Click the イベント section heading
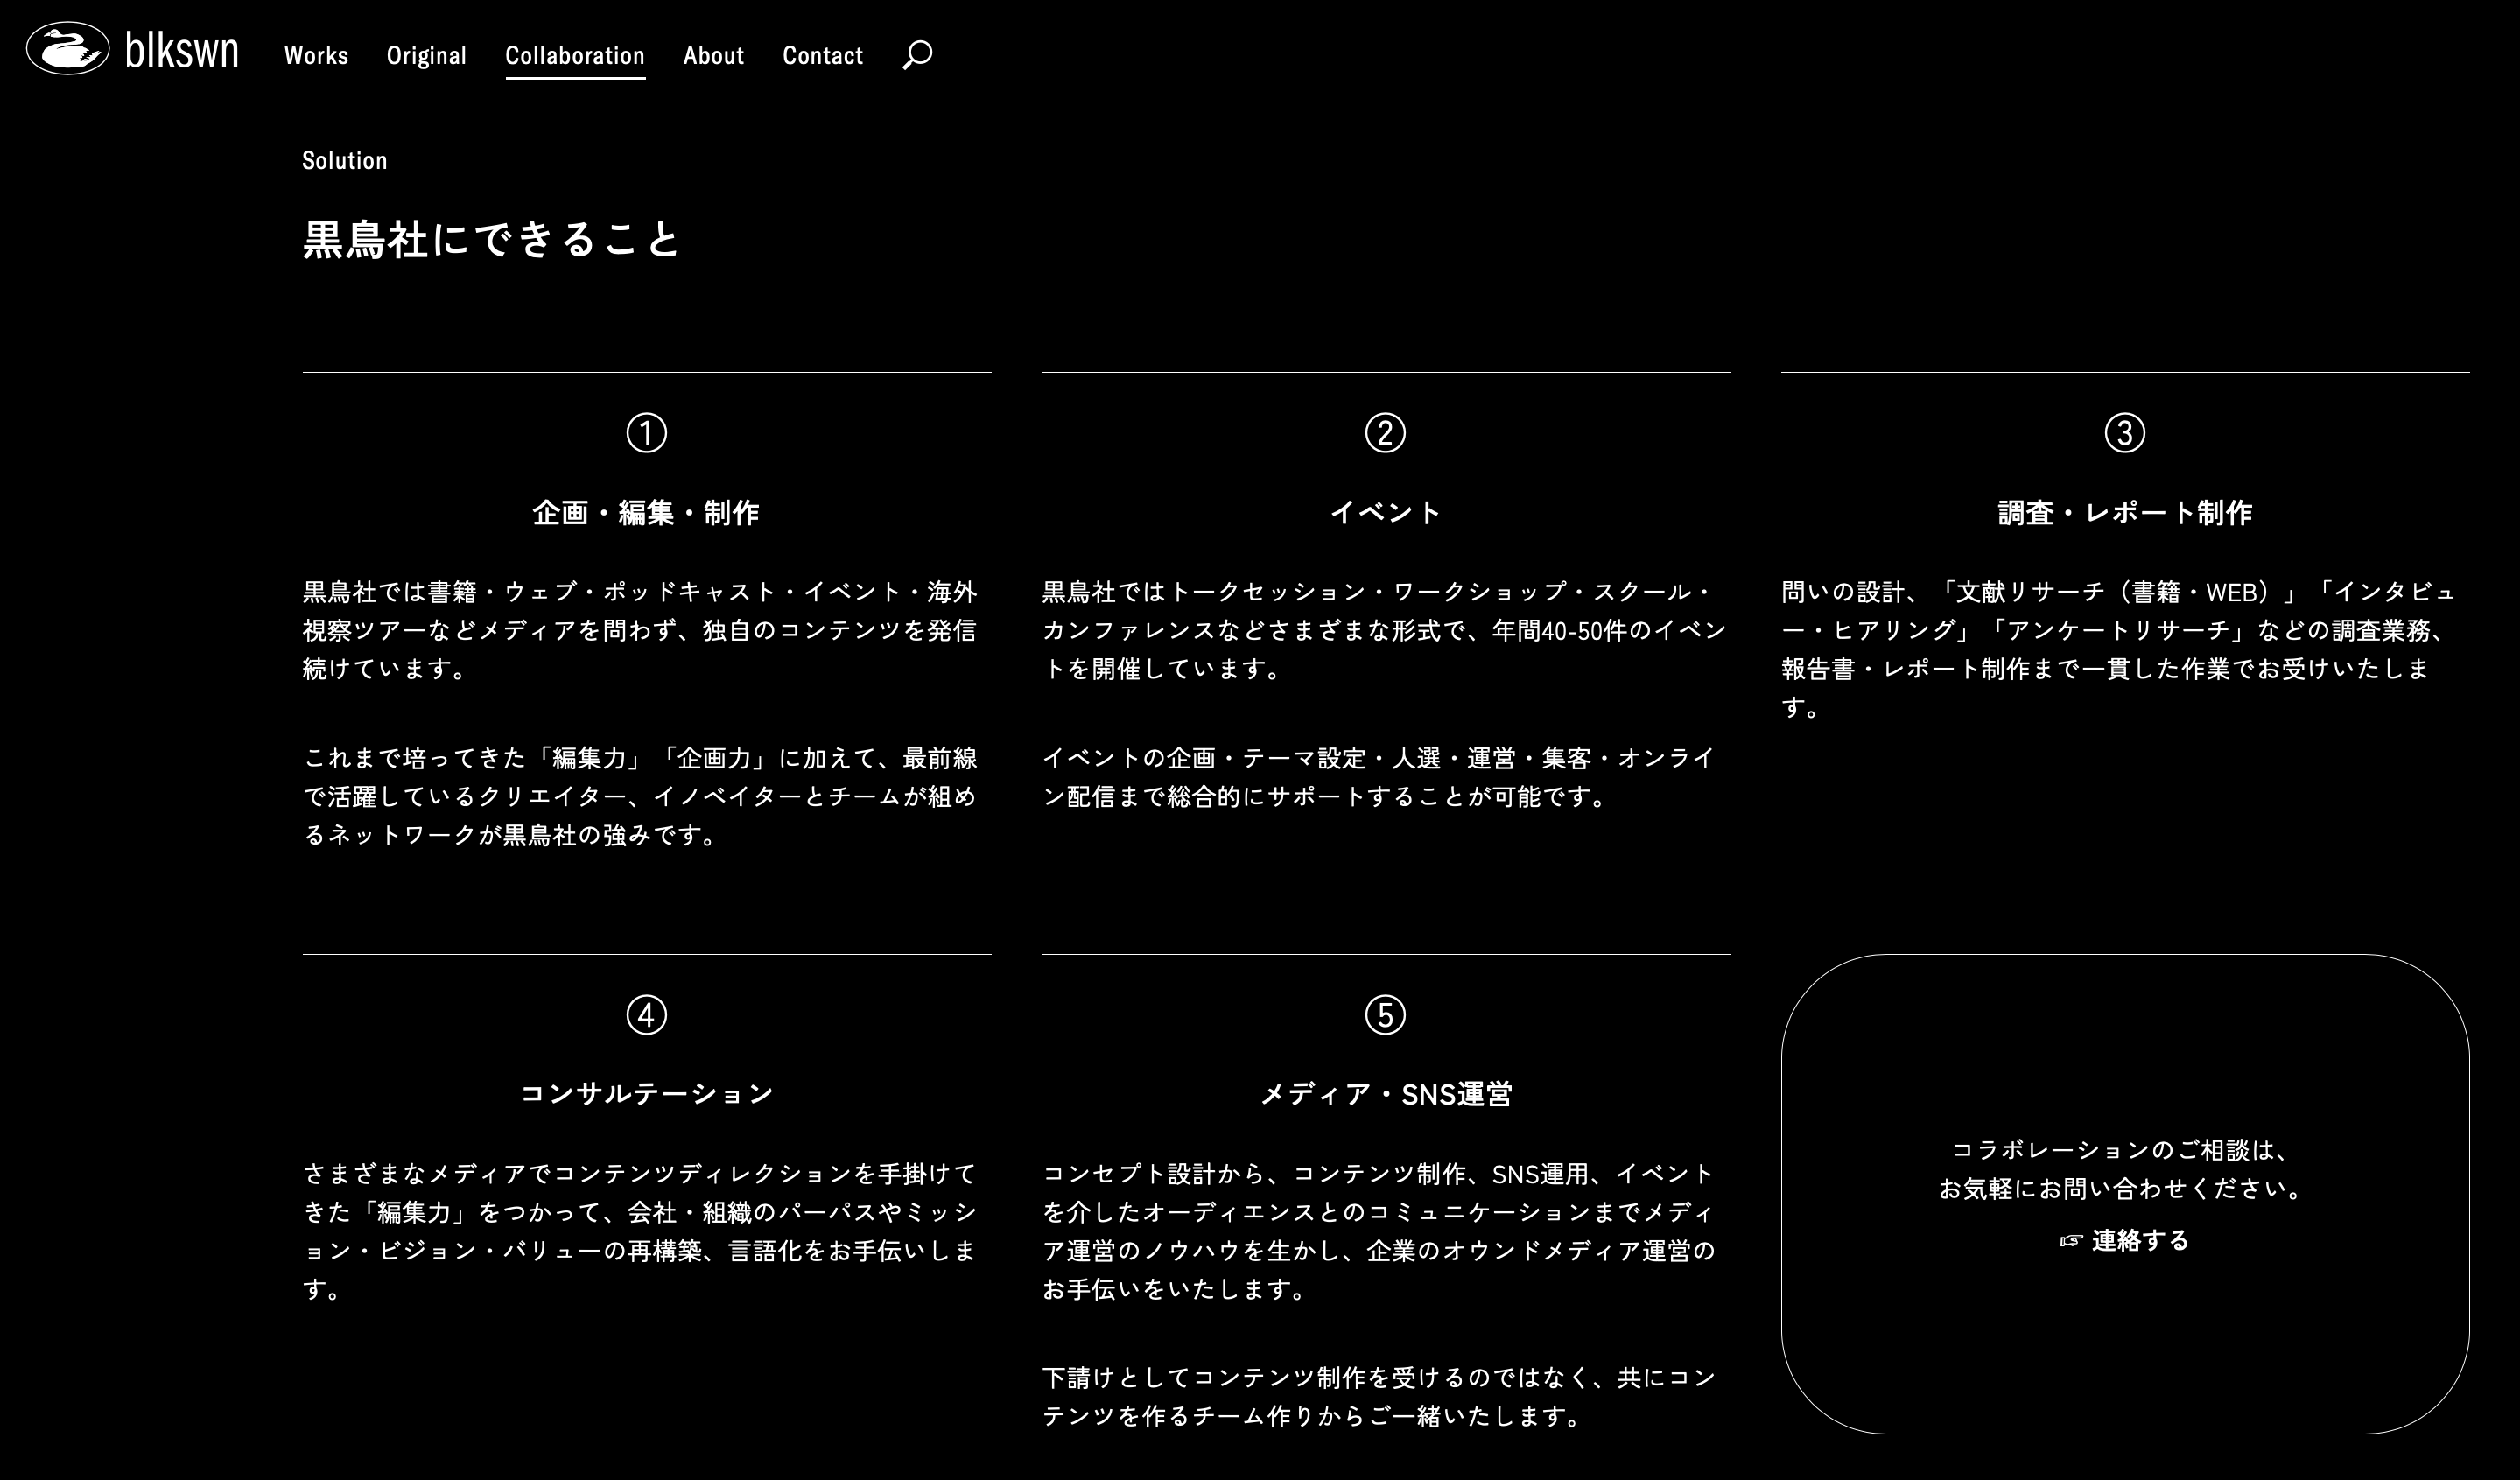2520x1480 pixels. pos(1385,513)
